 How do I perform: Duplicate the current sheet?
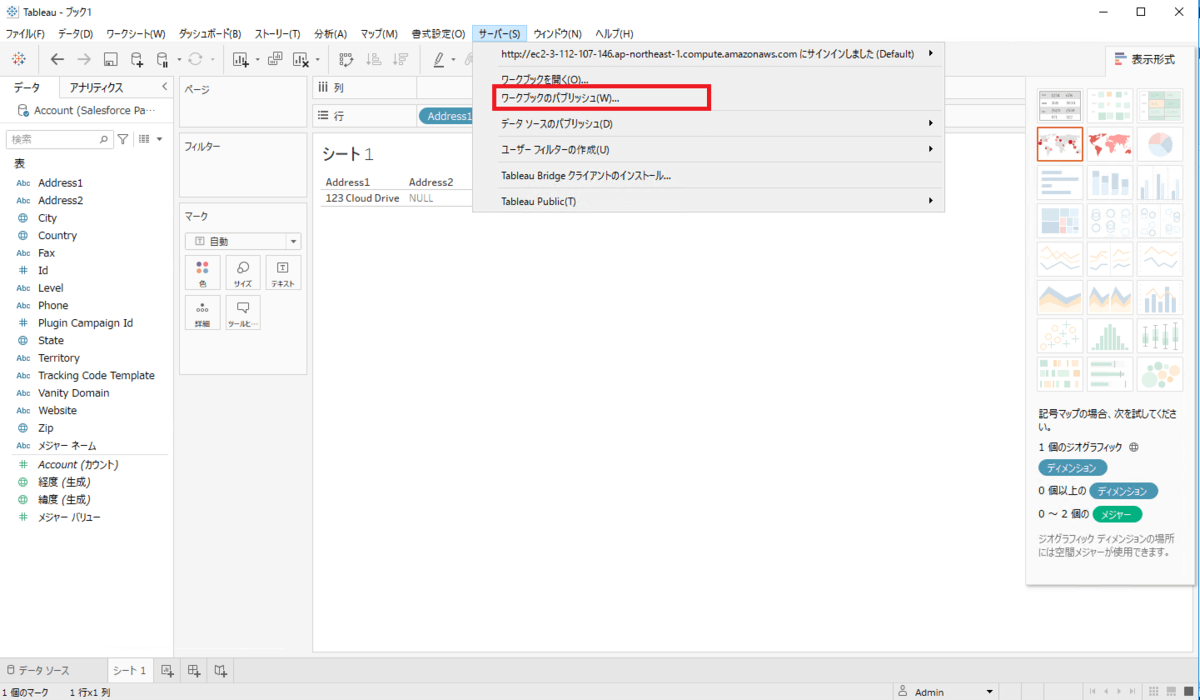pyautogui.click(x=275, y=60)
